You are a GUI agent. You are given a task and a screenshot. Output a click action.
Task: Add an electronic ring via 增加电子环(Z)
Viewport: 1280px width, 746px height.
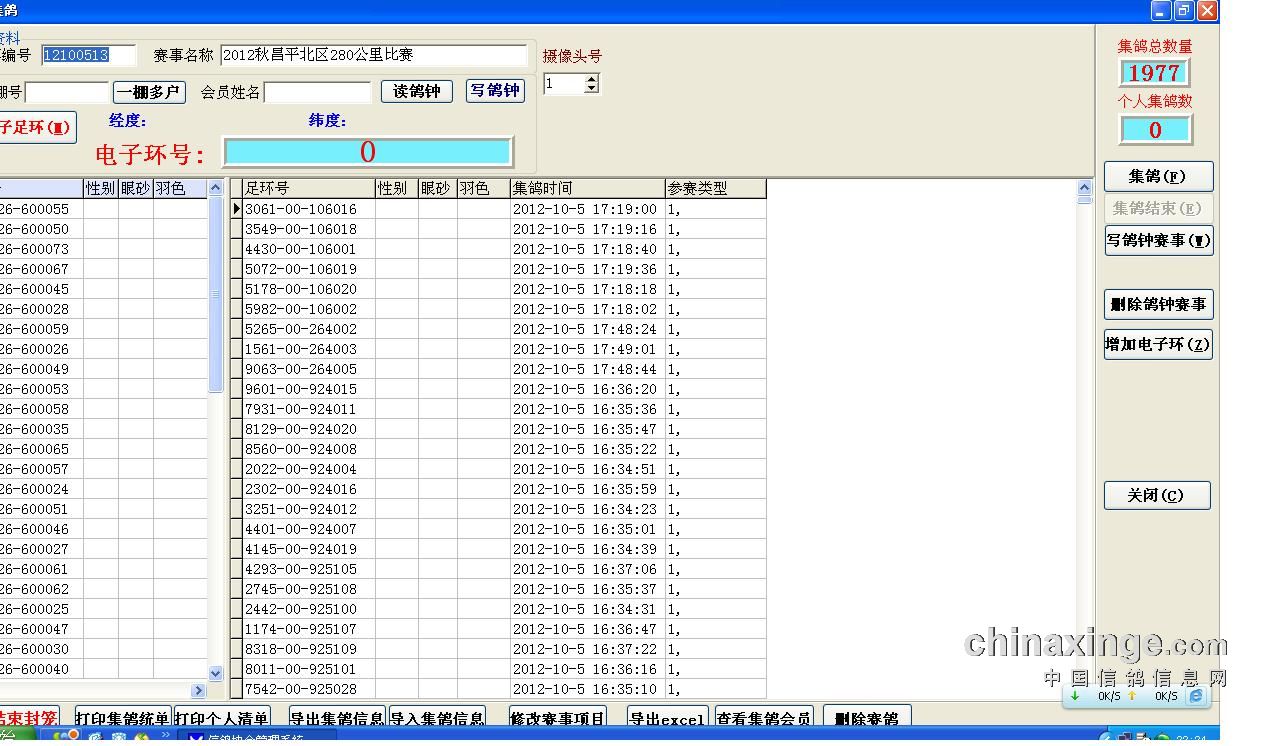pos(1158,344)
